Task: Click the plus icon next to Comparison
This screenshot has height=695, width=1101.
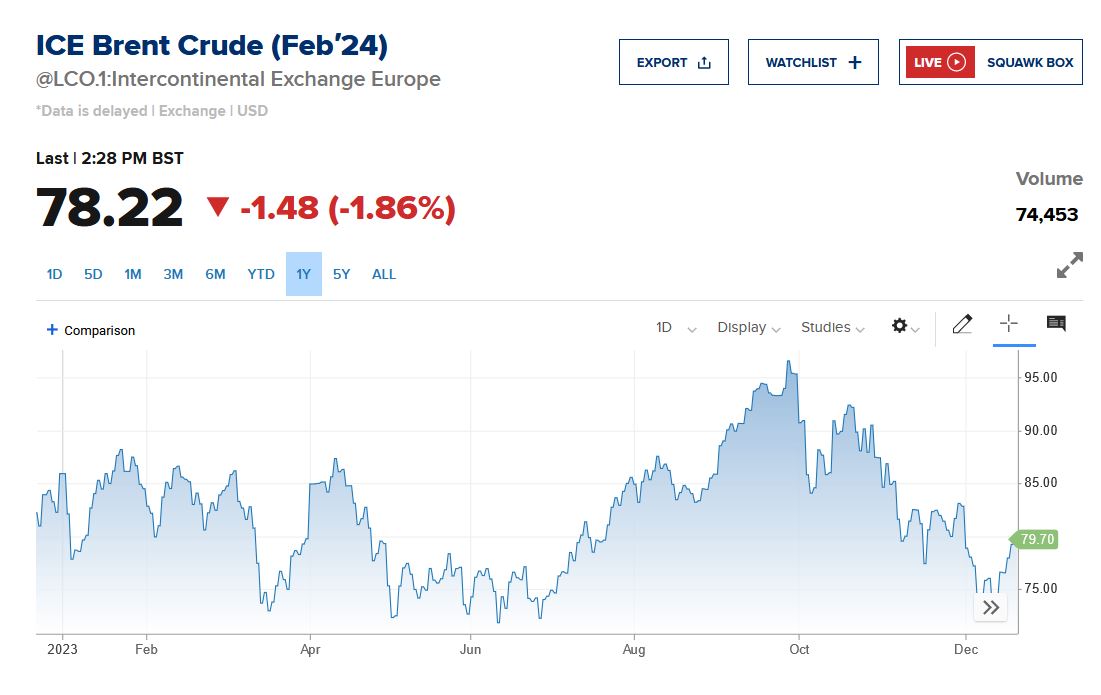Action: tap(52, 330)
